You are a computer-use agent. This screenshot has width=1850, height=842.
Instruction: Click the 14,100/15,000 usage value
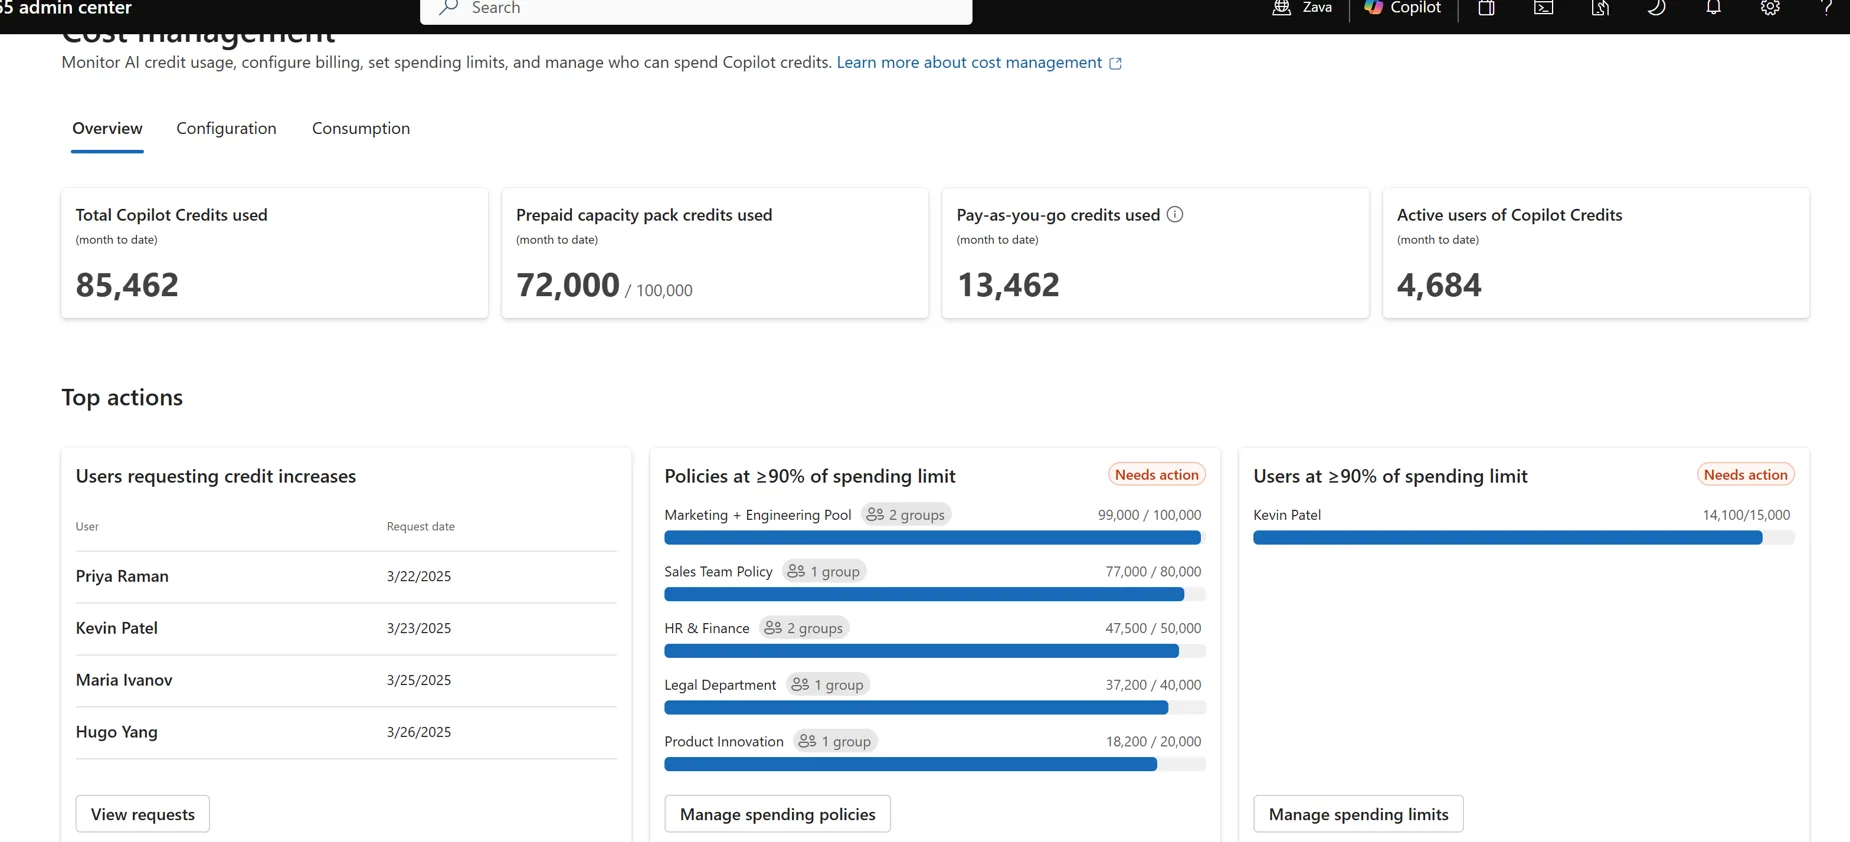click(x=1747, y=515)
